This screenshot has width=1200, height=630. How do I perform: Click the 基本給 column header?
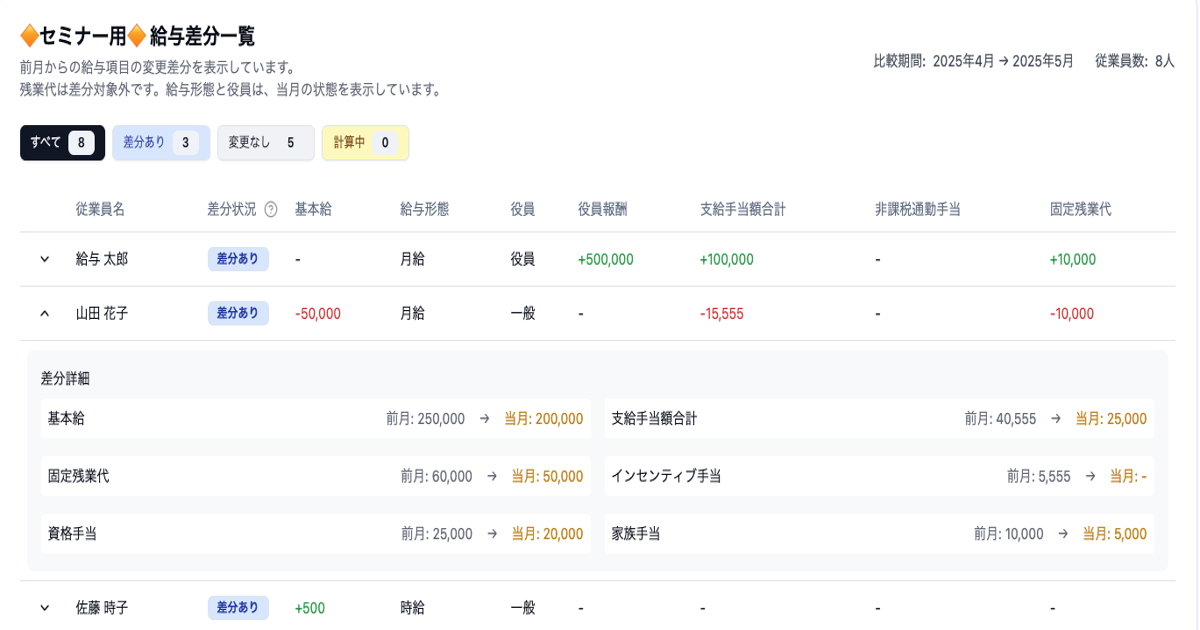pyautogui.click(x=313, y=209)
